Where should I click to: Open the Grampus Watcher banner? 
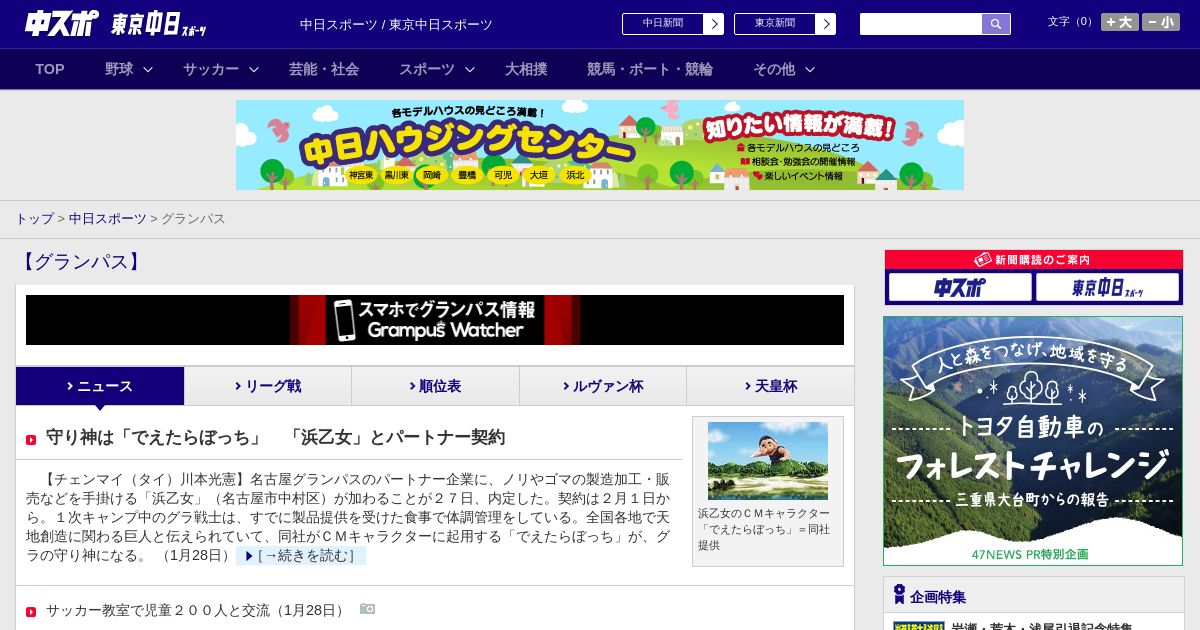[x=435, y=320]
